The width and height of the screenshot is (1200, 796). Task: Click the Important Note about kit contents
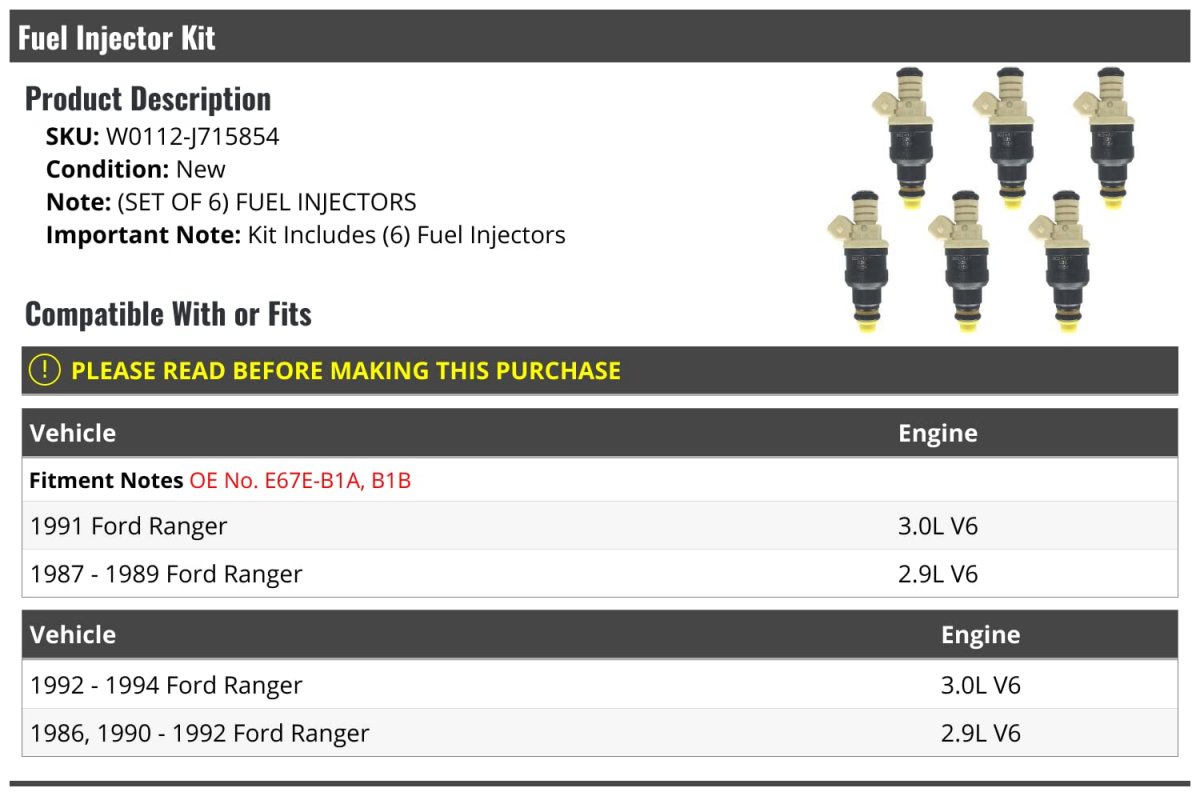306,235
